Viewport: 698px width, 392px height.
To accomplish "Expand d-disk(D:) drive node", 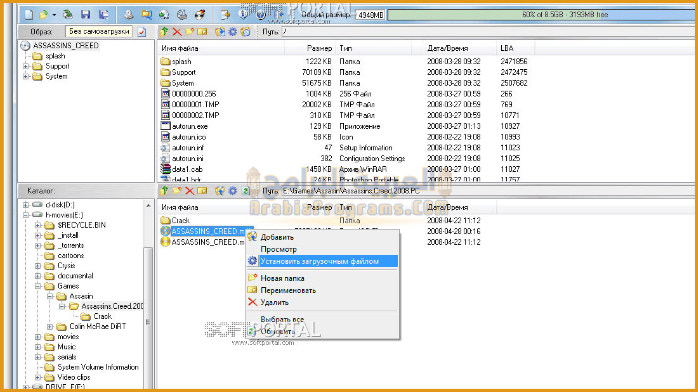I will pyautogui.click(x=26, y=205).
